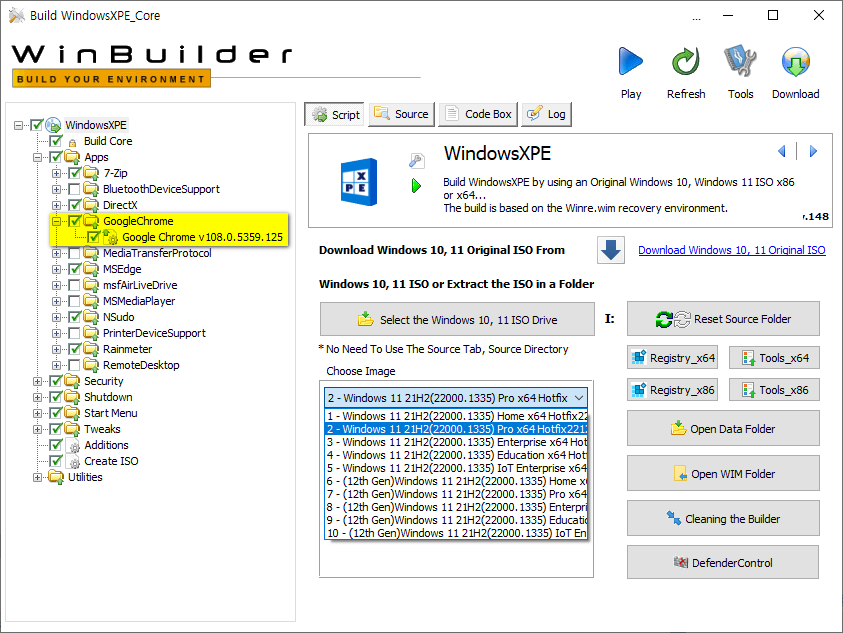
Task: Enable the RemoteDesktop checkbox
Action: coord(75,365)
